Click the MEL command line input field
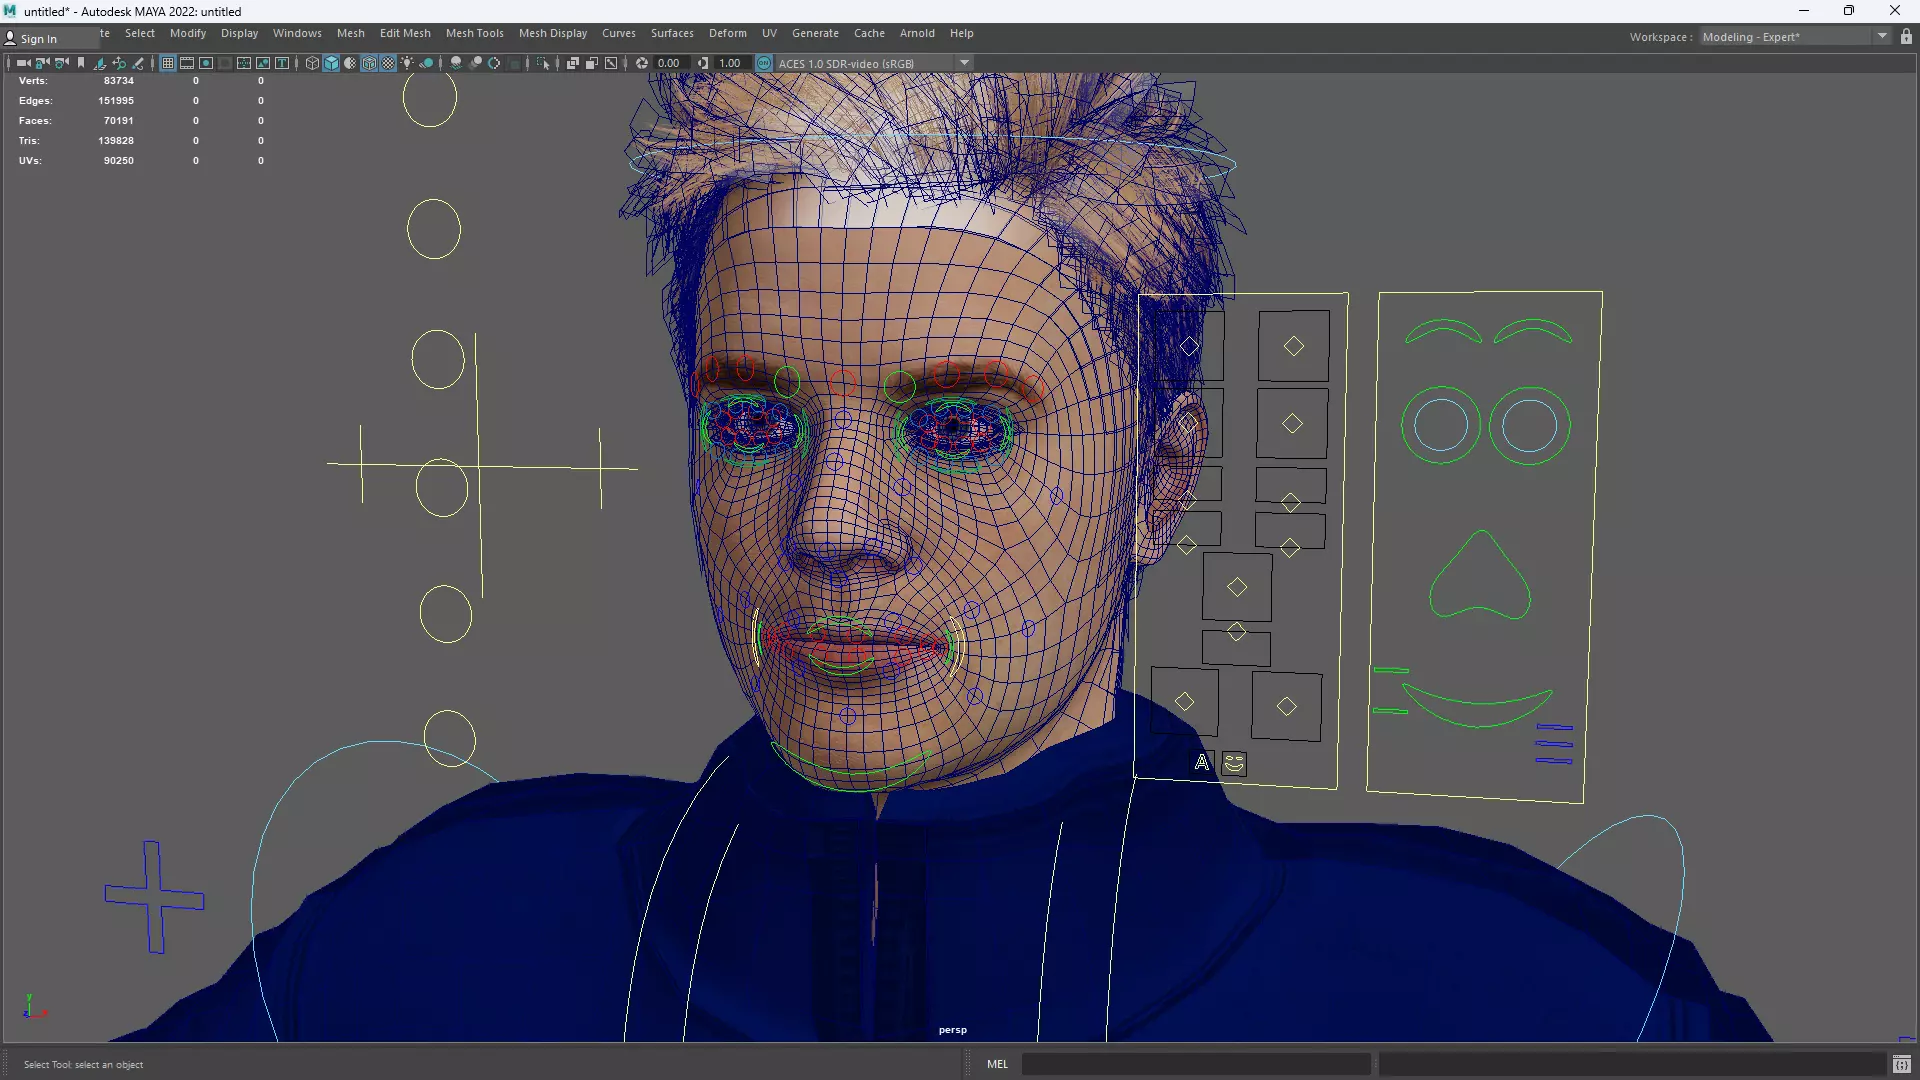The image size is (1920, 1080). [x=1195, y=1064]
